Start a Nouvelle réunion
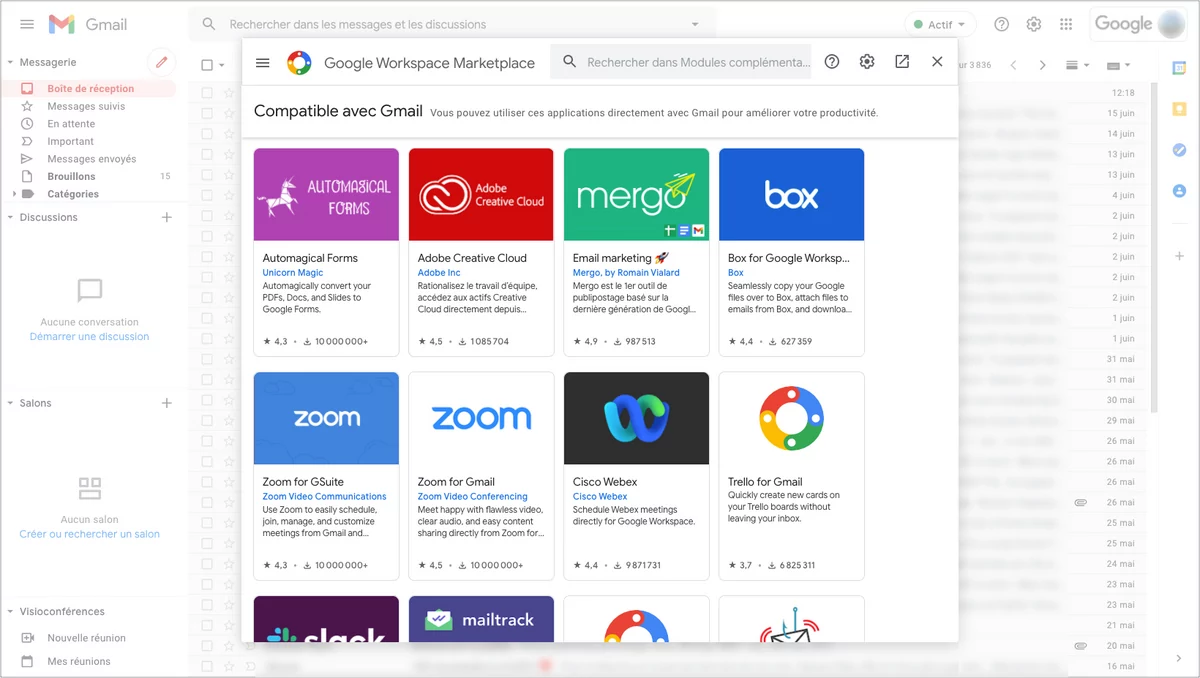This screenshot has height=678, width=1200. coord(86,638)
